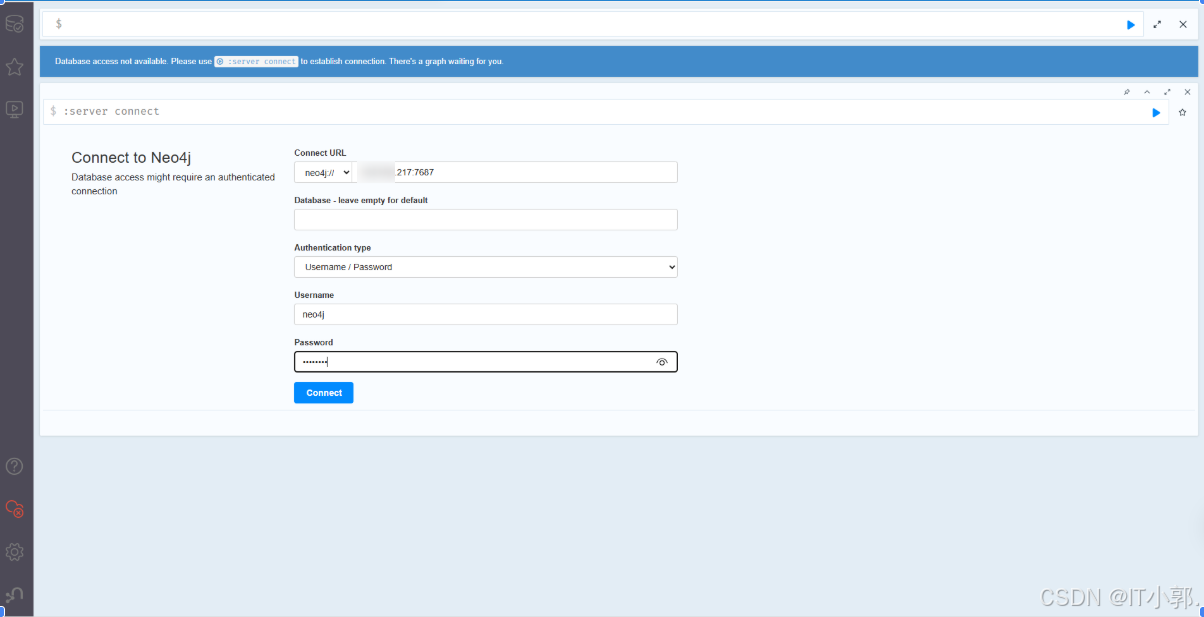The width and height of the screenshot is (1204, 617).
Task: Open Browser Settings gear in the sidebar
Action: [x=15, y=552]
